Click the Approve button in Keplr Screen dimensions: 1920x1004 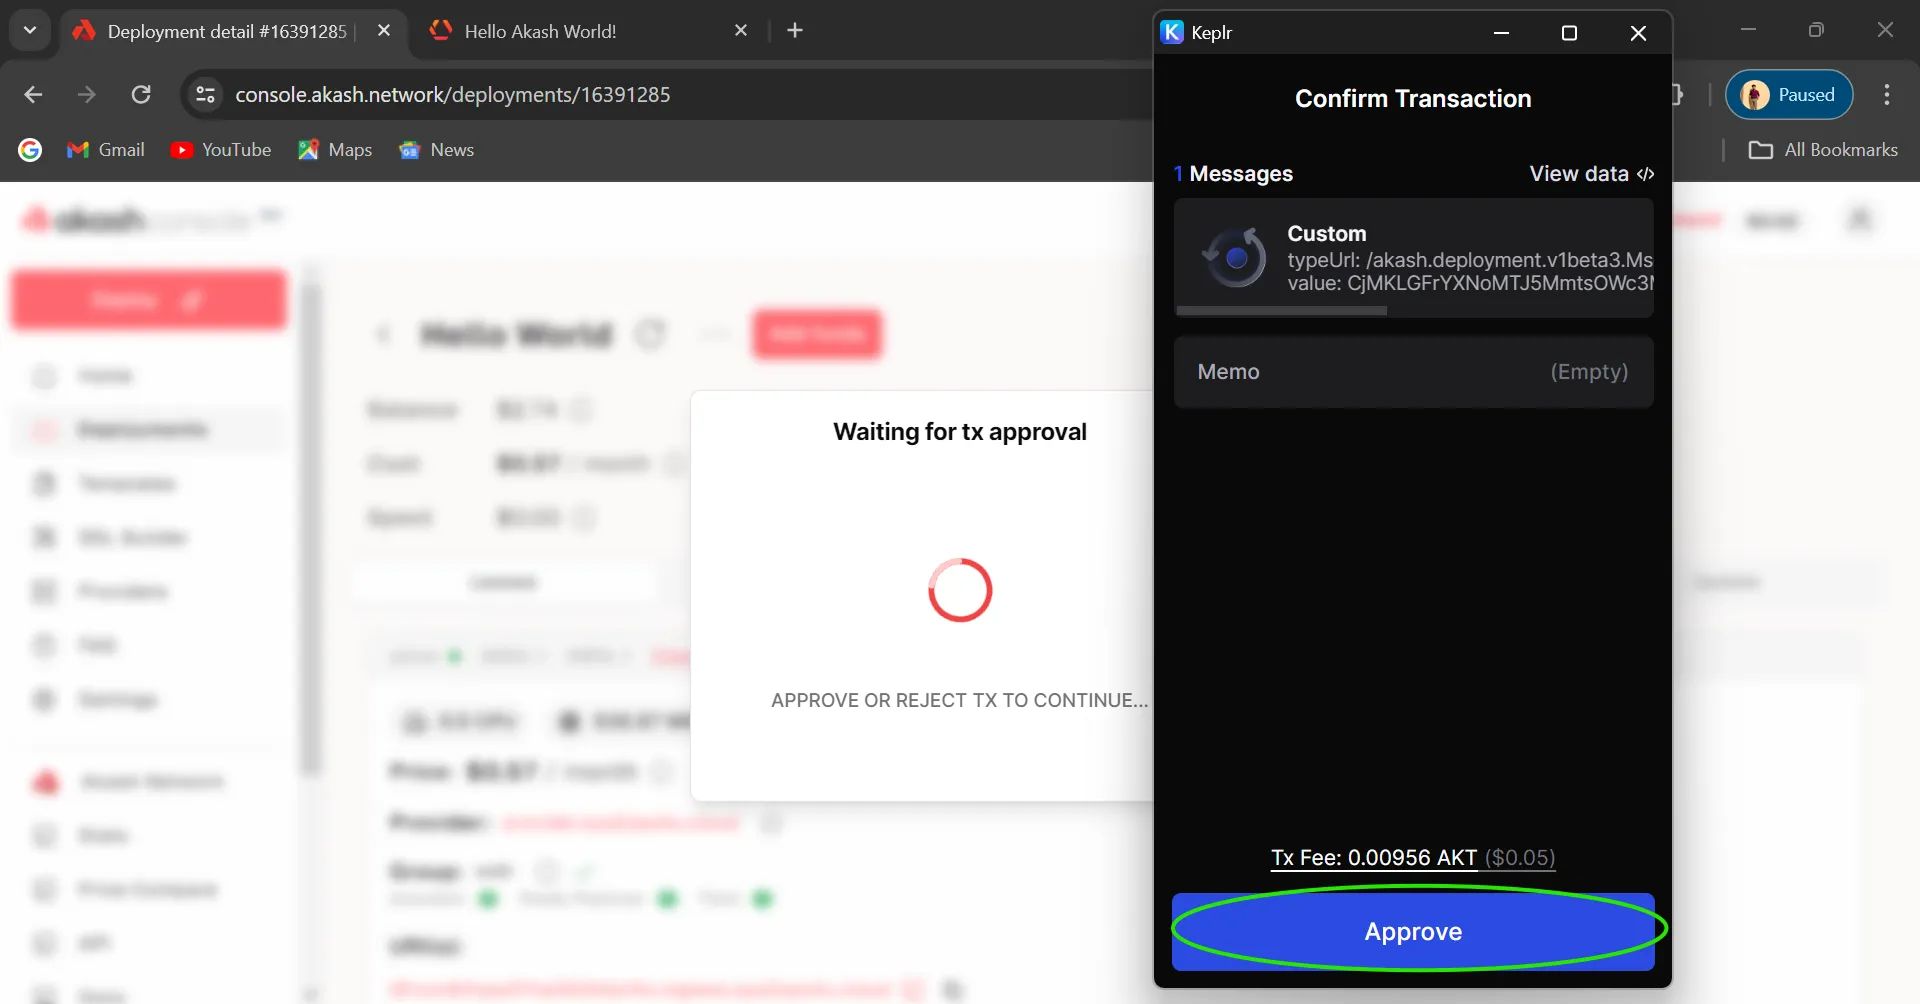tap(1412, 931)
